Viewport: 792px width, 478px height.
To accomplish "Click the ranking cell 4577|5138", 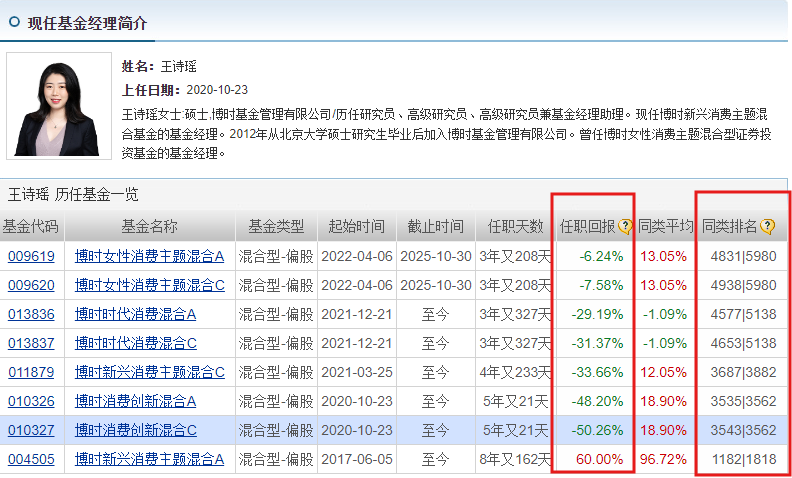I will pyautogui.click(x=743, y=314).
